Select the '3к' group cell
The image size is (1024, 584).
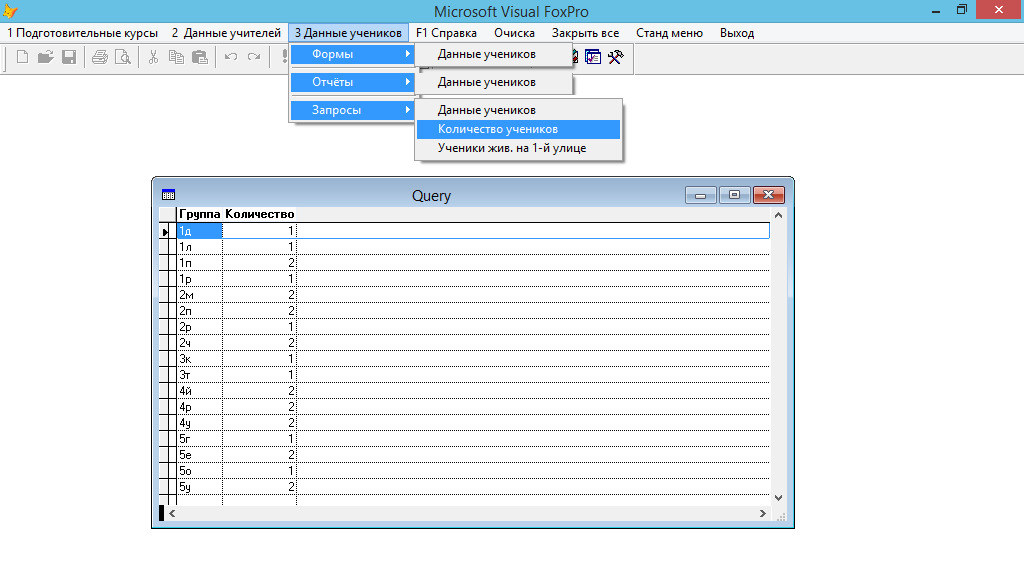pos(200,359)
